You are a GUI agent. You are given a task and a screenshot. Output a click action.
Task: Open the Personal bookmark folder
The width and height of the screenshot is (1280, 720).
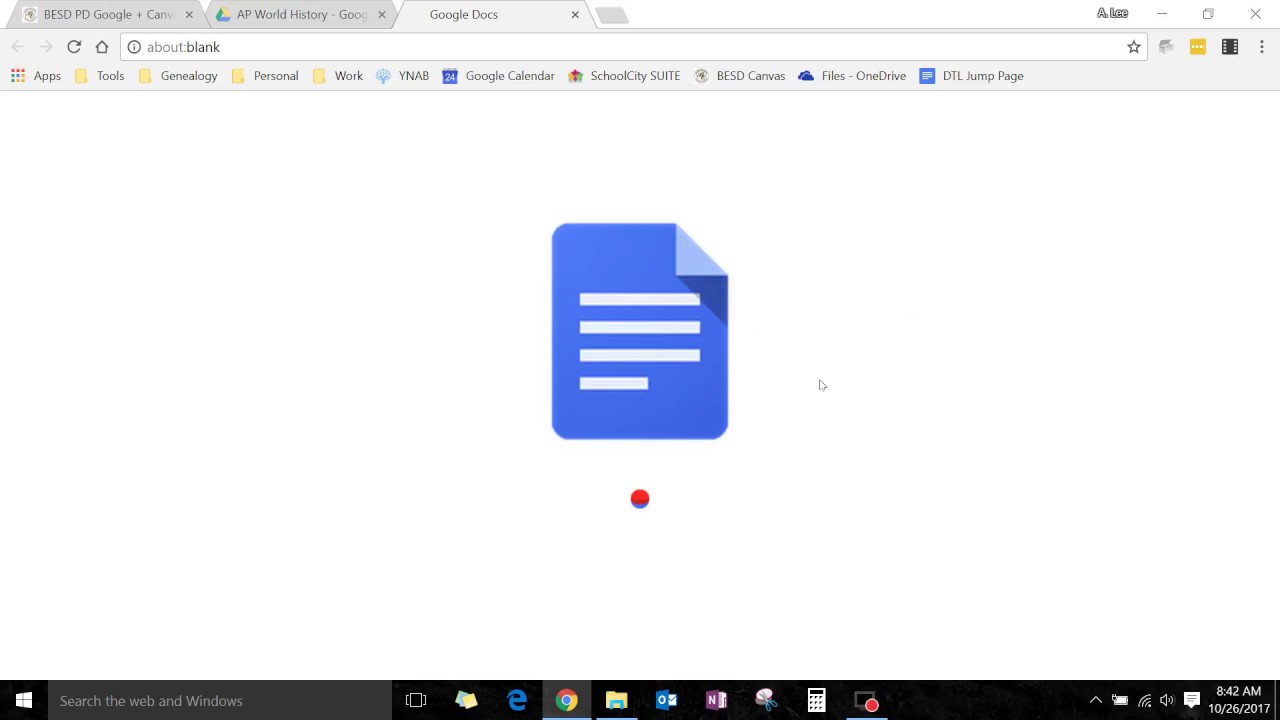(265, 76)
